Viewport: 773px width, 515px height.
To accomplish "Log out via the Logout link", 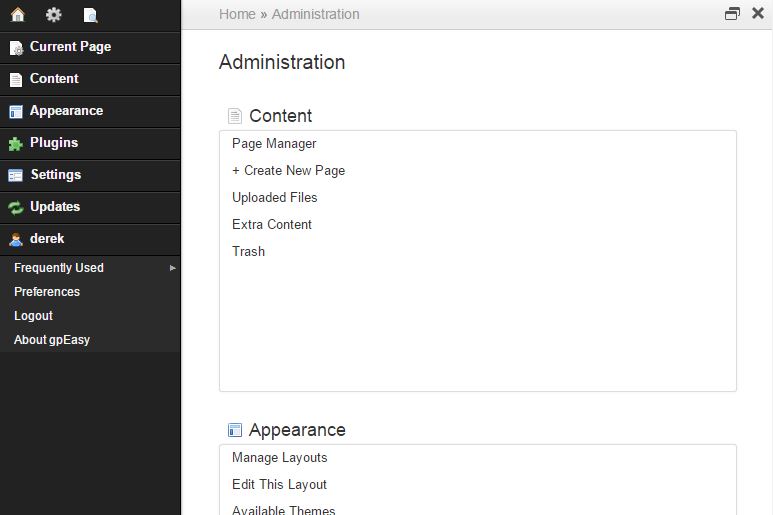I will click(33, 316).
